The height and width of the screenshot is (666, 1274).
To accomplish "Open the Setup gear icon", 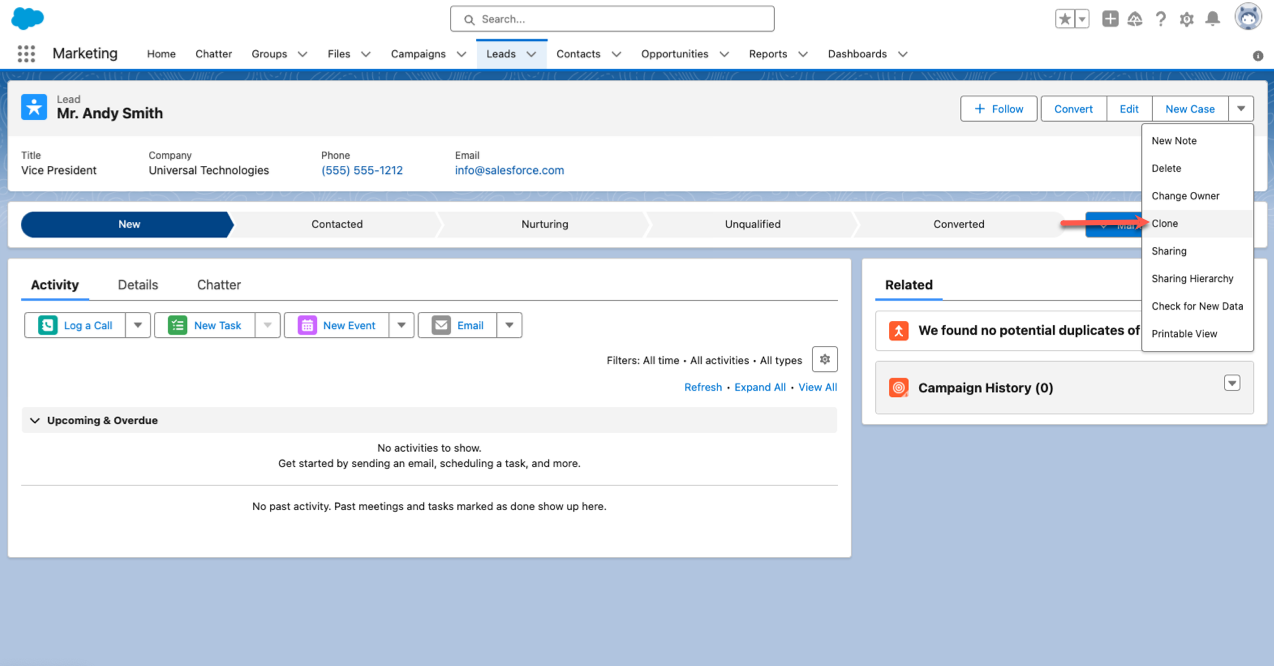I will 1187,19.
